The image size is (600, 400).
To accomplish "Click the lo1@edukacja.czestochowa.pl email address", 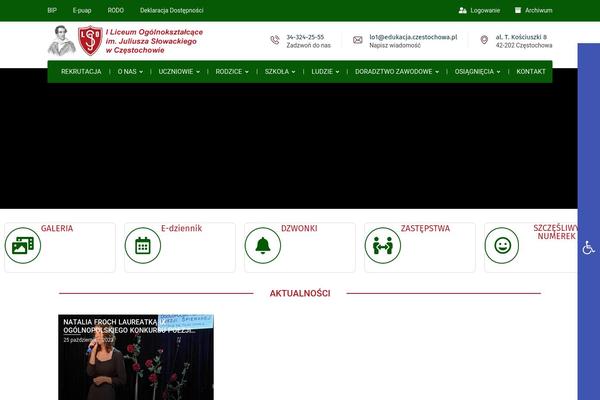I will (x=413, y=37).
